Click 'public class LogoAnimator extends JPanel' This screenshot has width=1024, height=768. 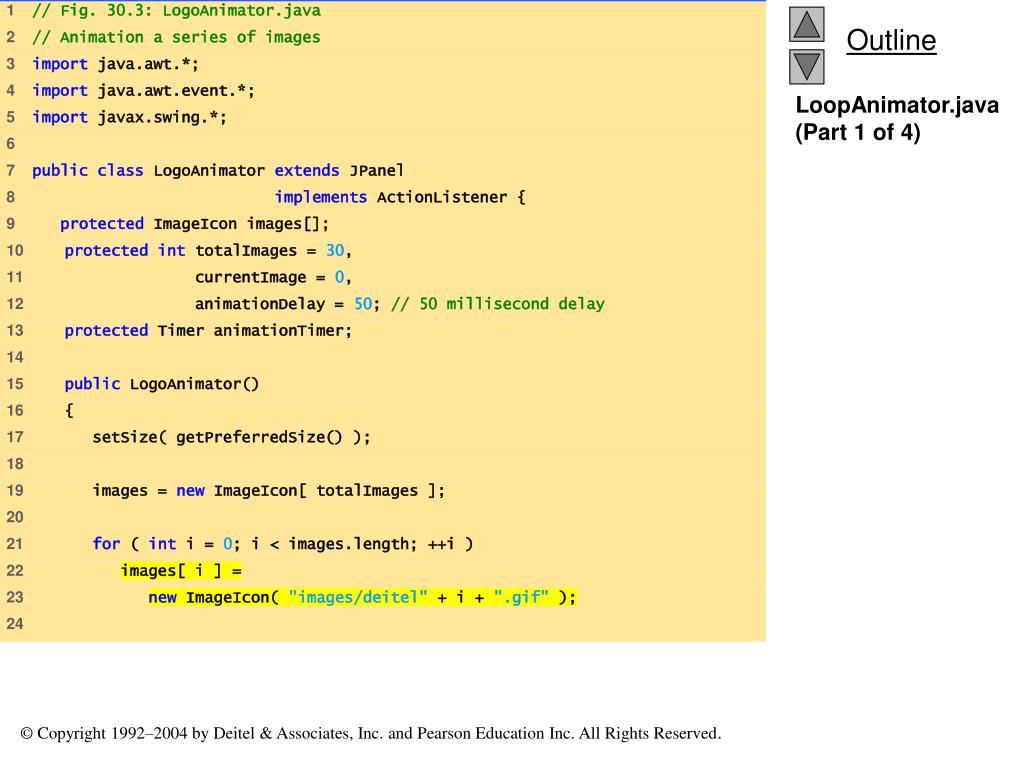pos(217,170)
